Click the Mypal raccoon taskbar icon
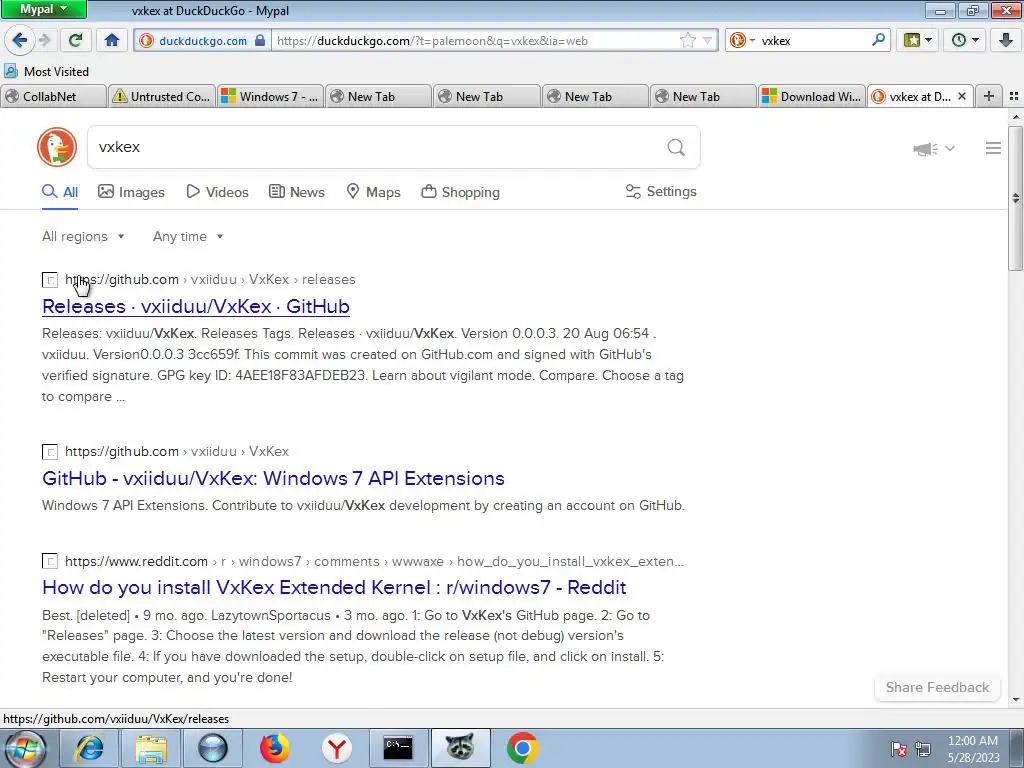1024x768 pixels. coord(460,748)
